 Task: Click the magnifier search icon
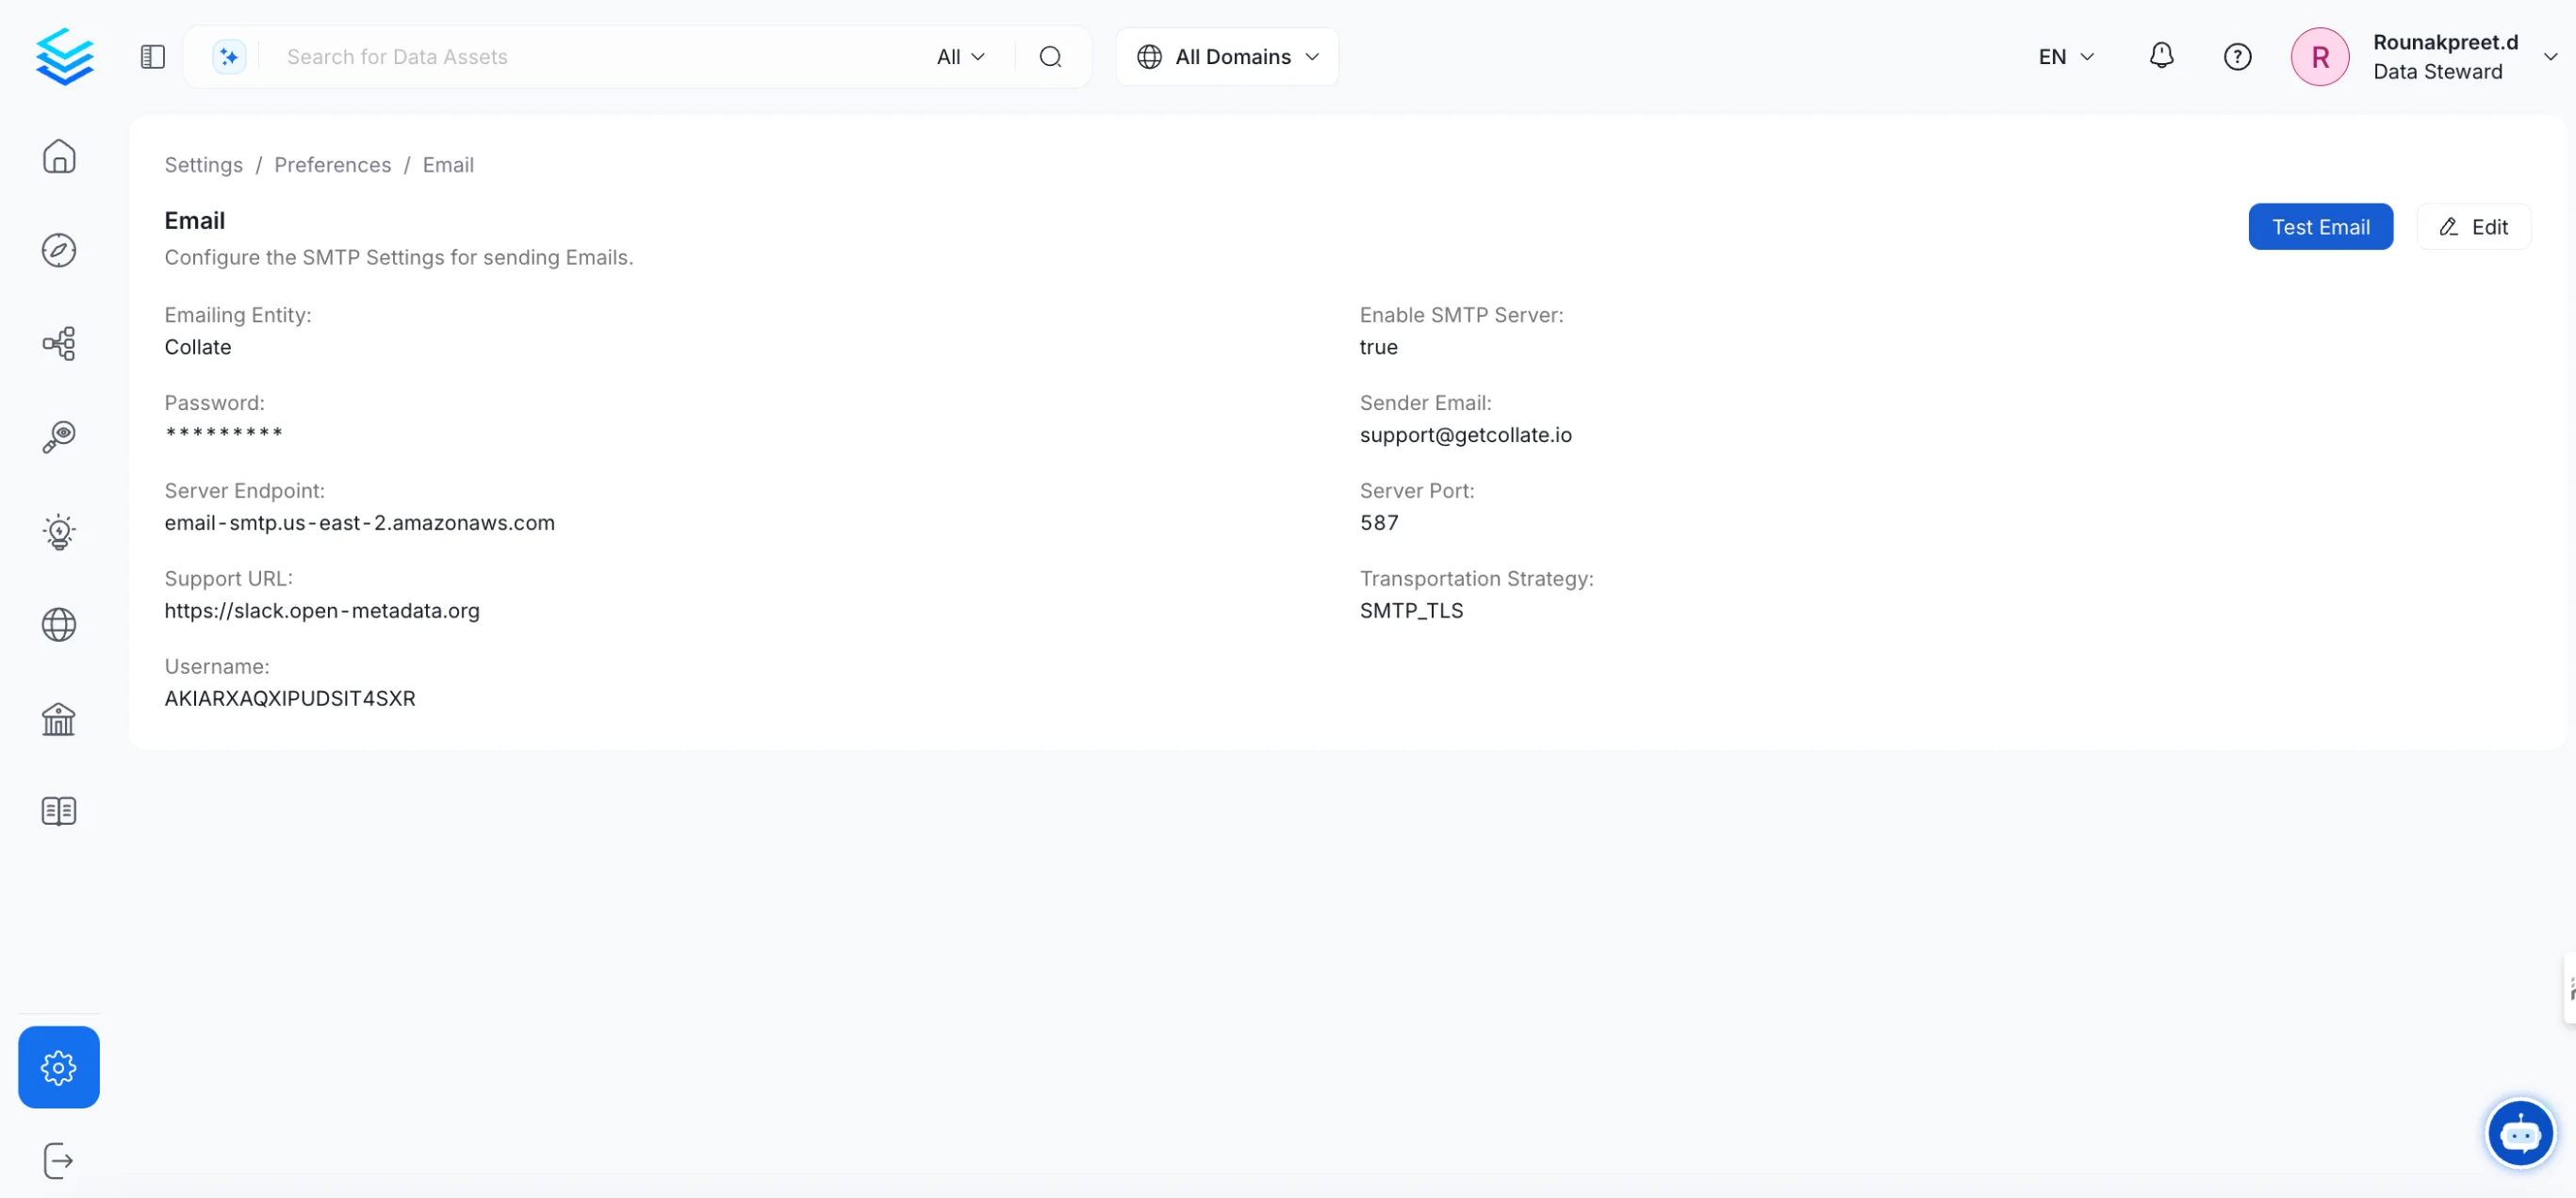pos(1050,57)
